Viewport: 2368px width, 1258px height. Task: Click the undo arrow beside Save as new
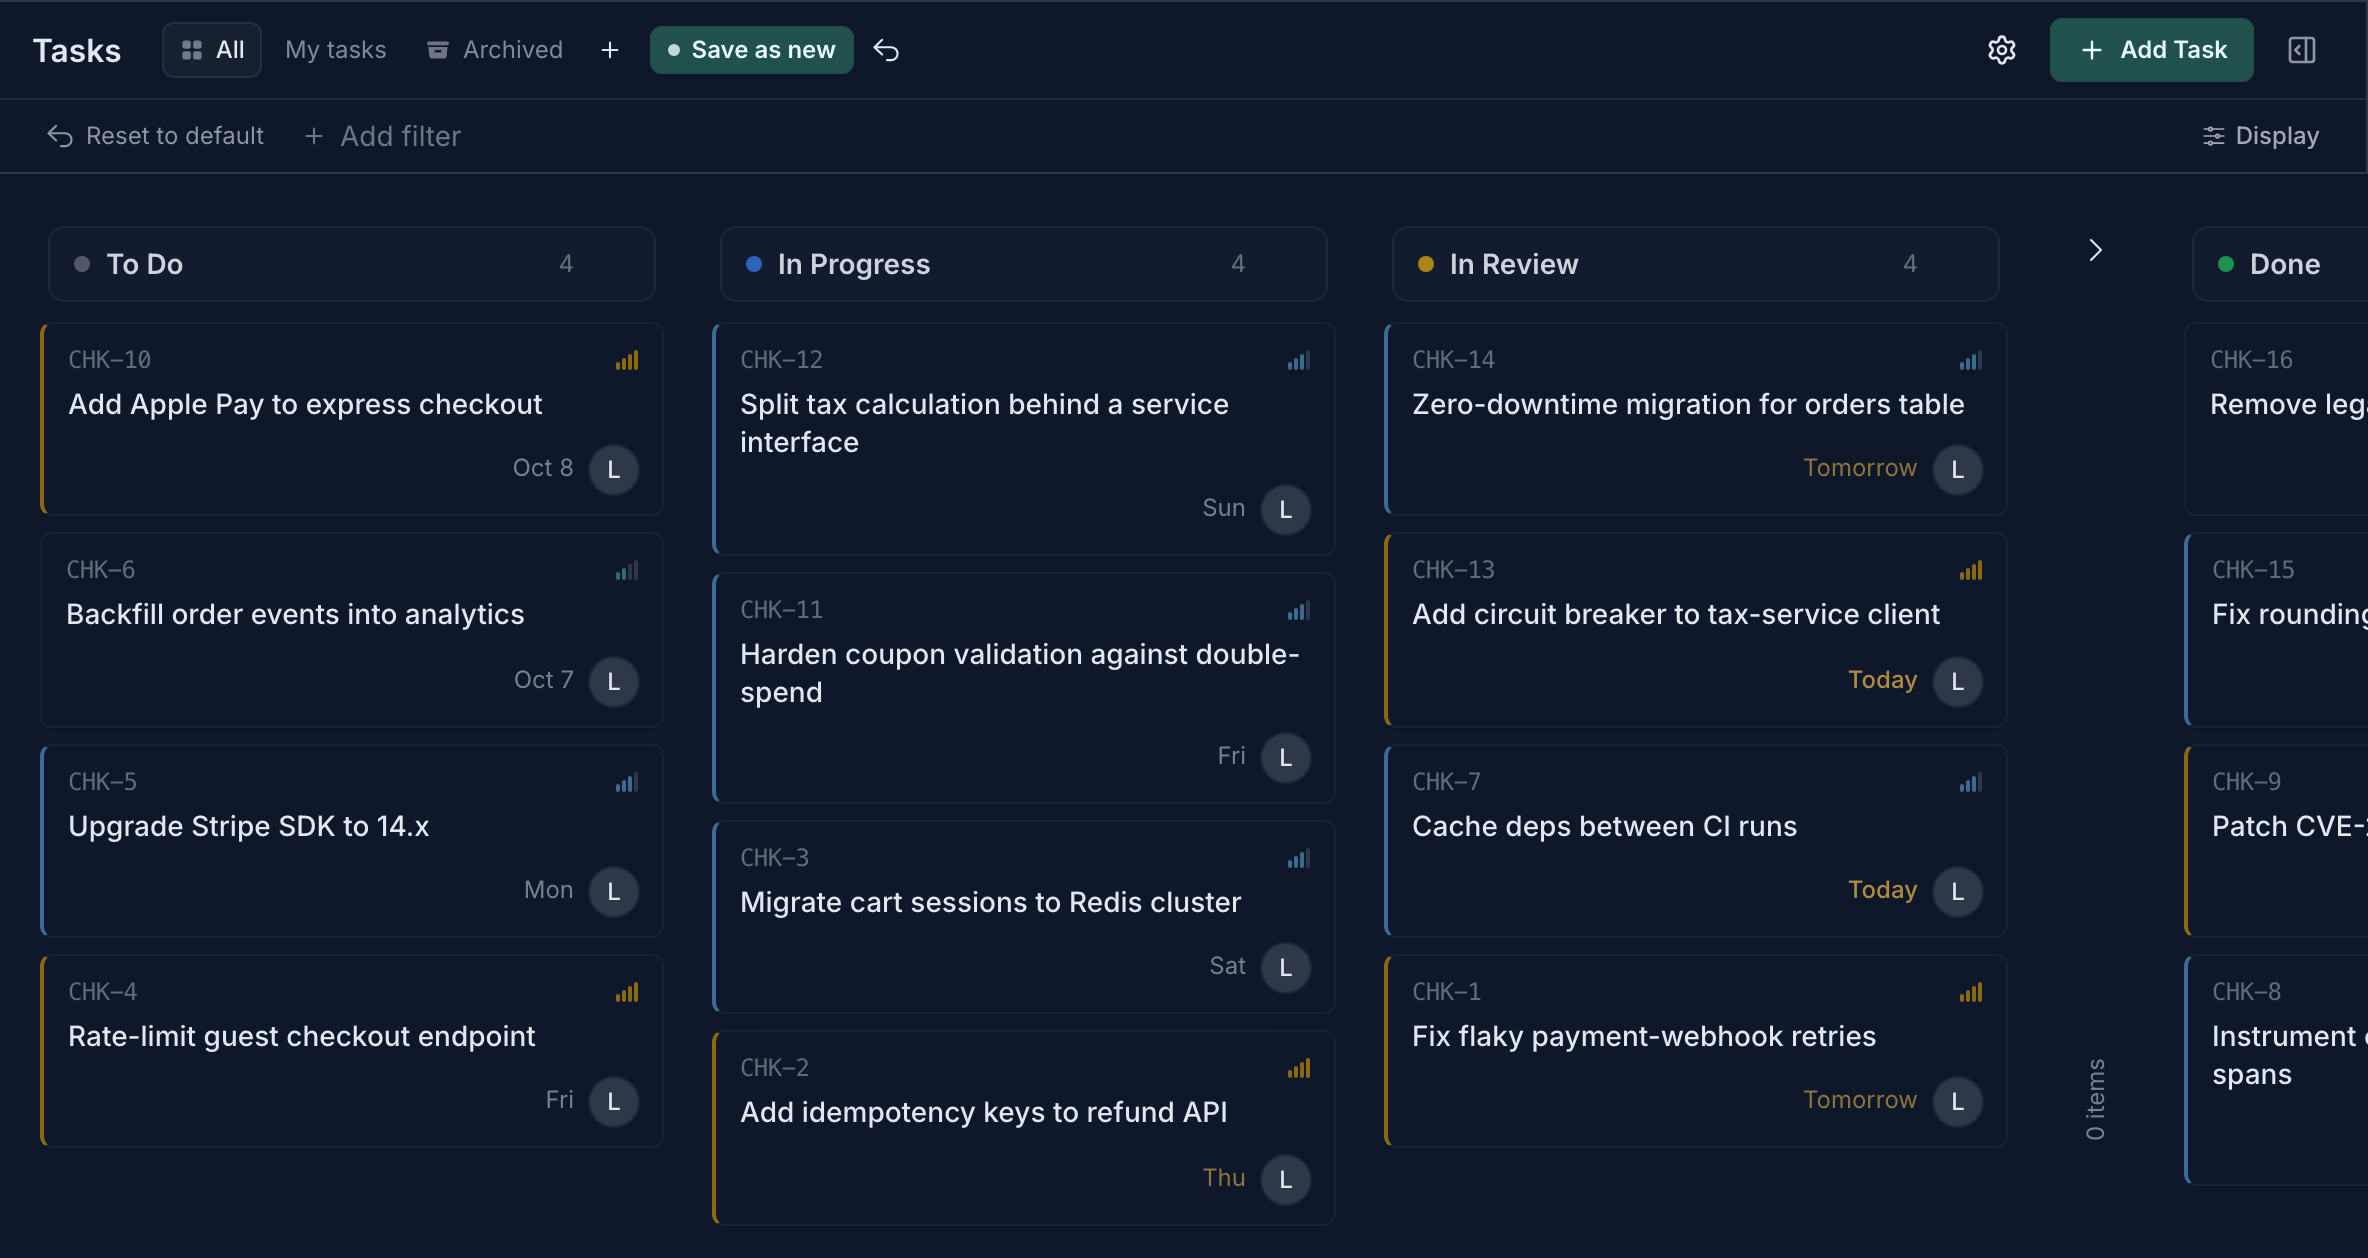[x=886, y=50]
